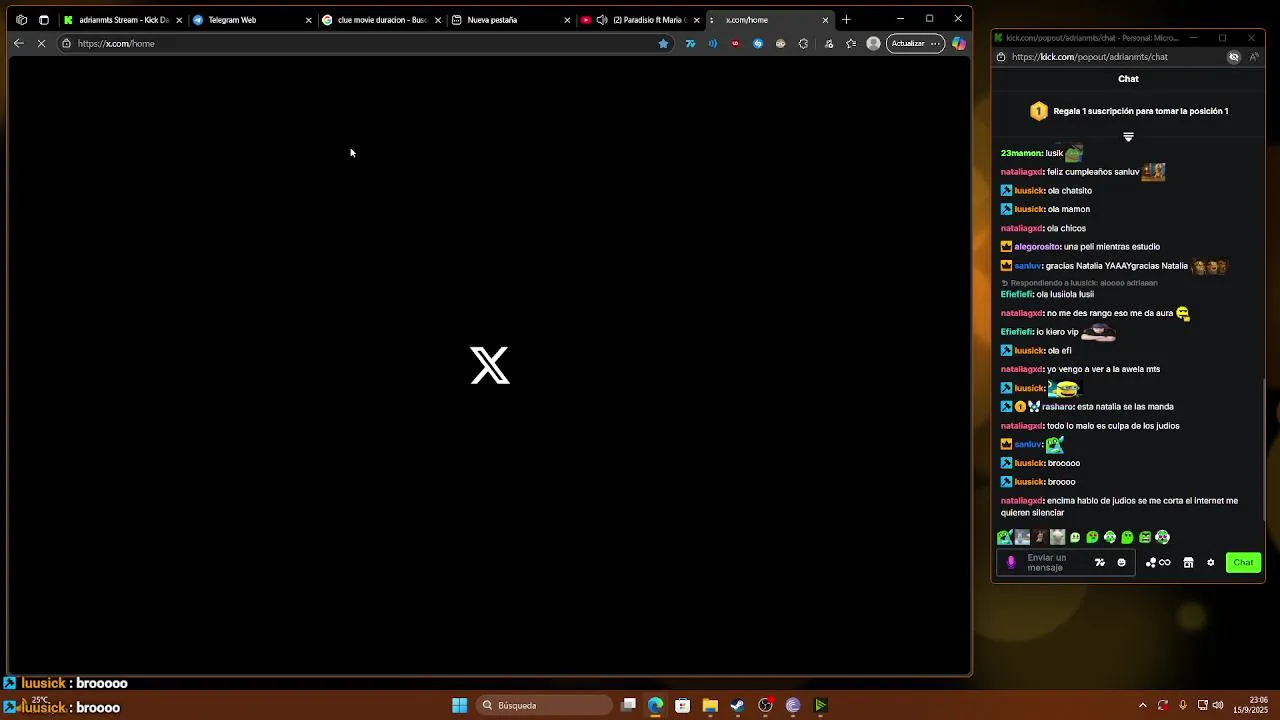
Task: Open the Edge profile avatar
Action: [x=874, y=43]
